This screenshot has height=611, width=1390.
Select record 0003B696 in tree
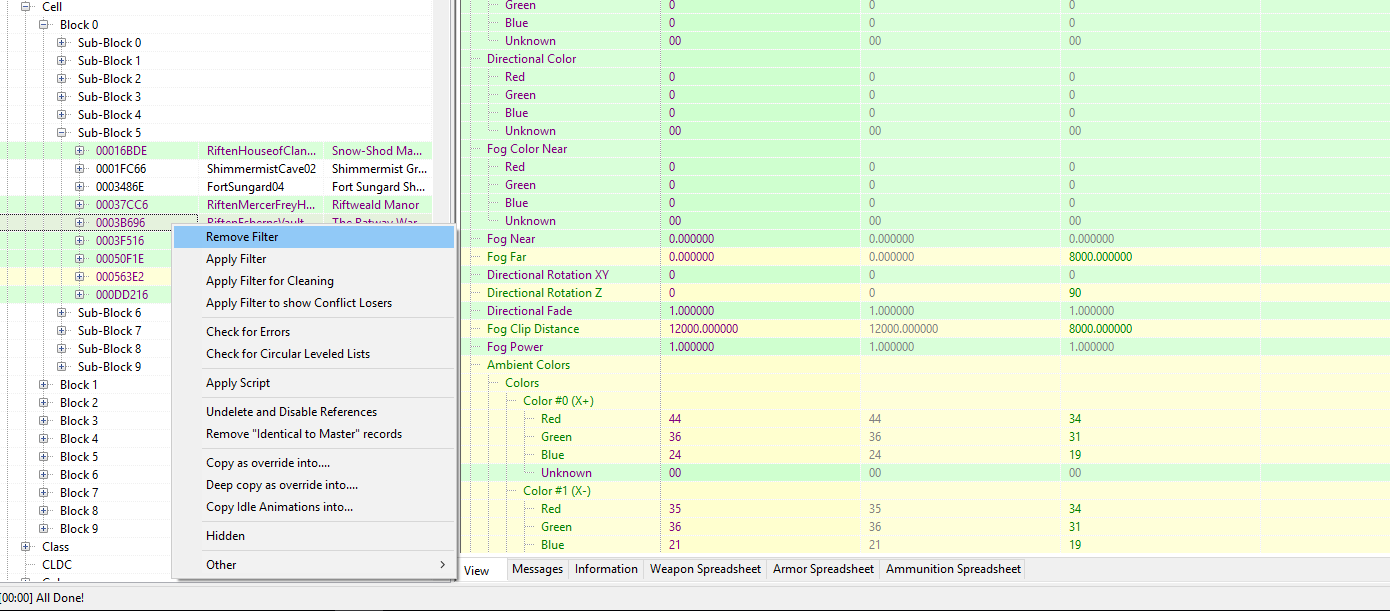[120, 223]
